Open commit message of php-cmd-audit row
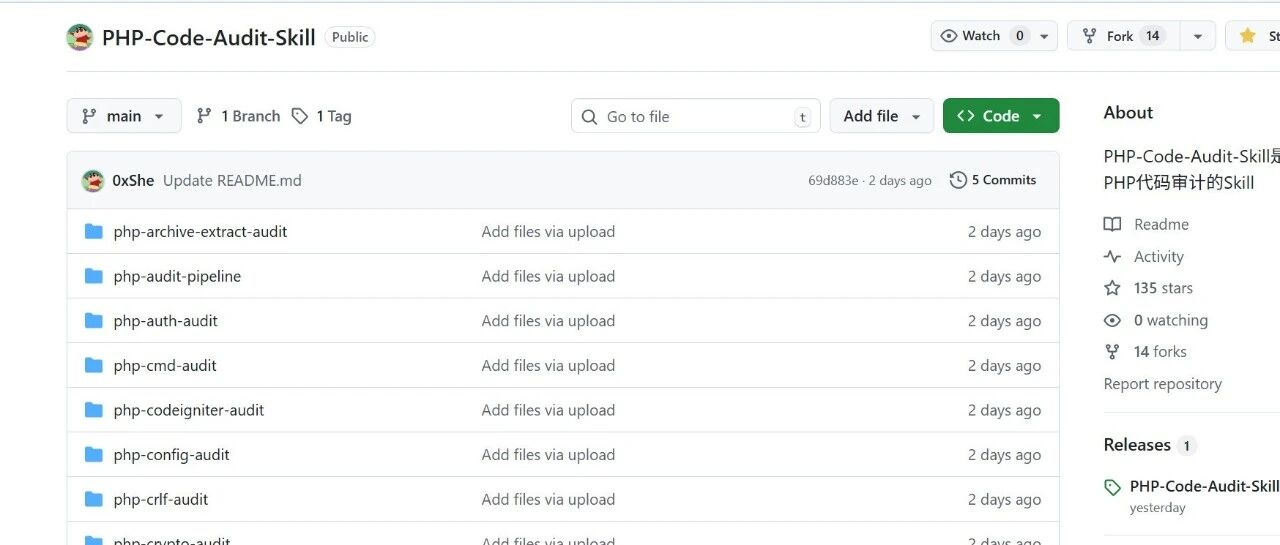The height and width of the screenshot is (545, 1280). click(x=548, y=365)
